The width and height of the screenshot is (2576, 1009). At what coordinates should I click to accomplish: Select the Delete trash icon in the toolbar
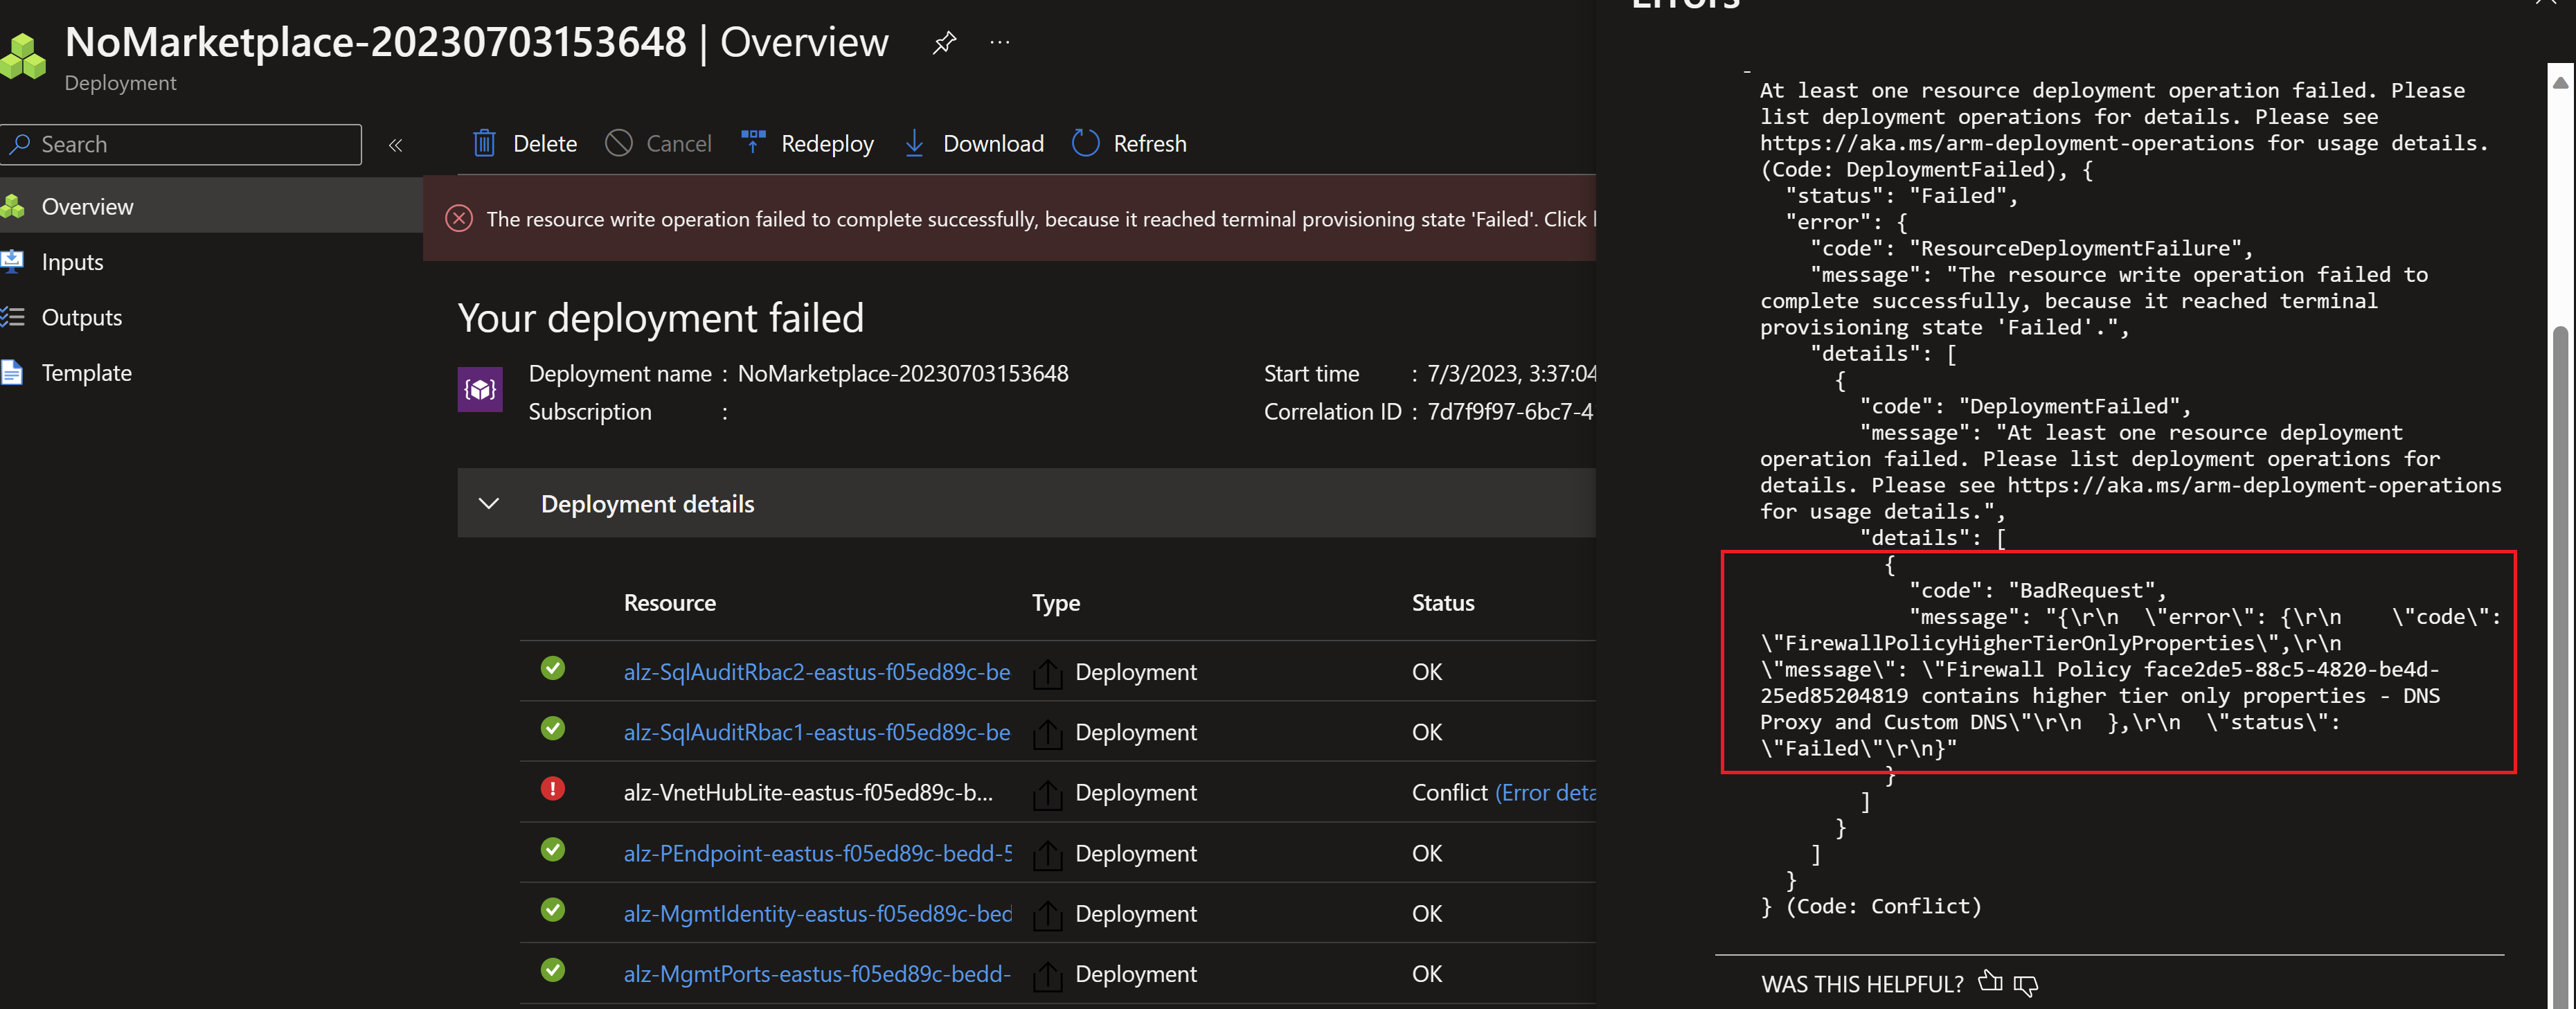pos(484,143)
